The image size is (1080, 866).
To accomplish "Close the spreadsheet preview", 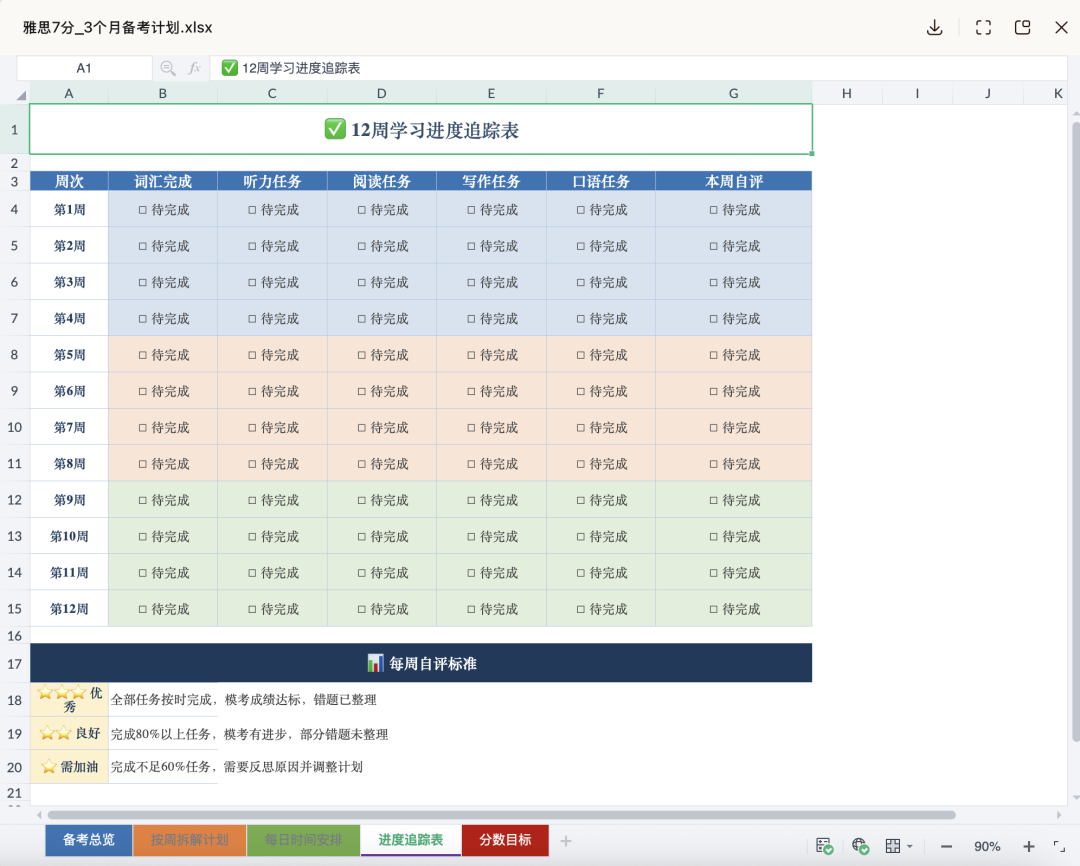I will click(x=1061, y=28).
